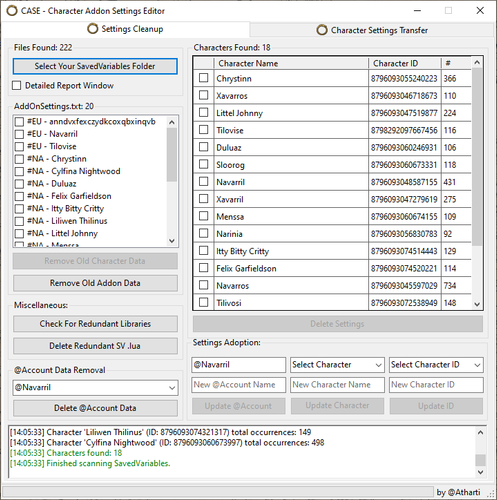Select #NA - Cylfina Nightwood checkbox
The image size is (497, 500).
coord(19,171)
